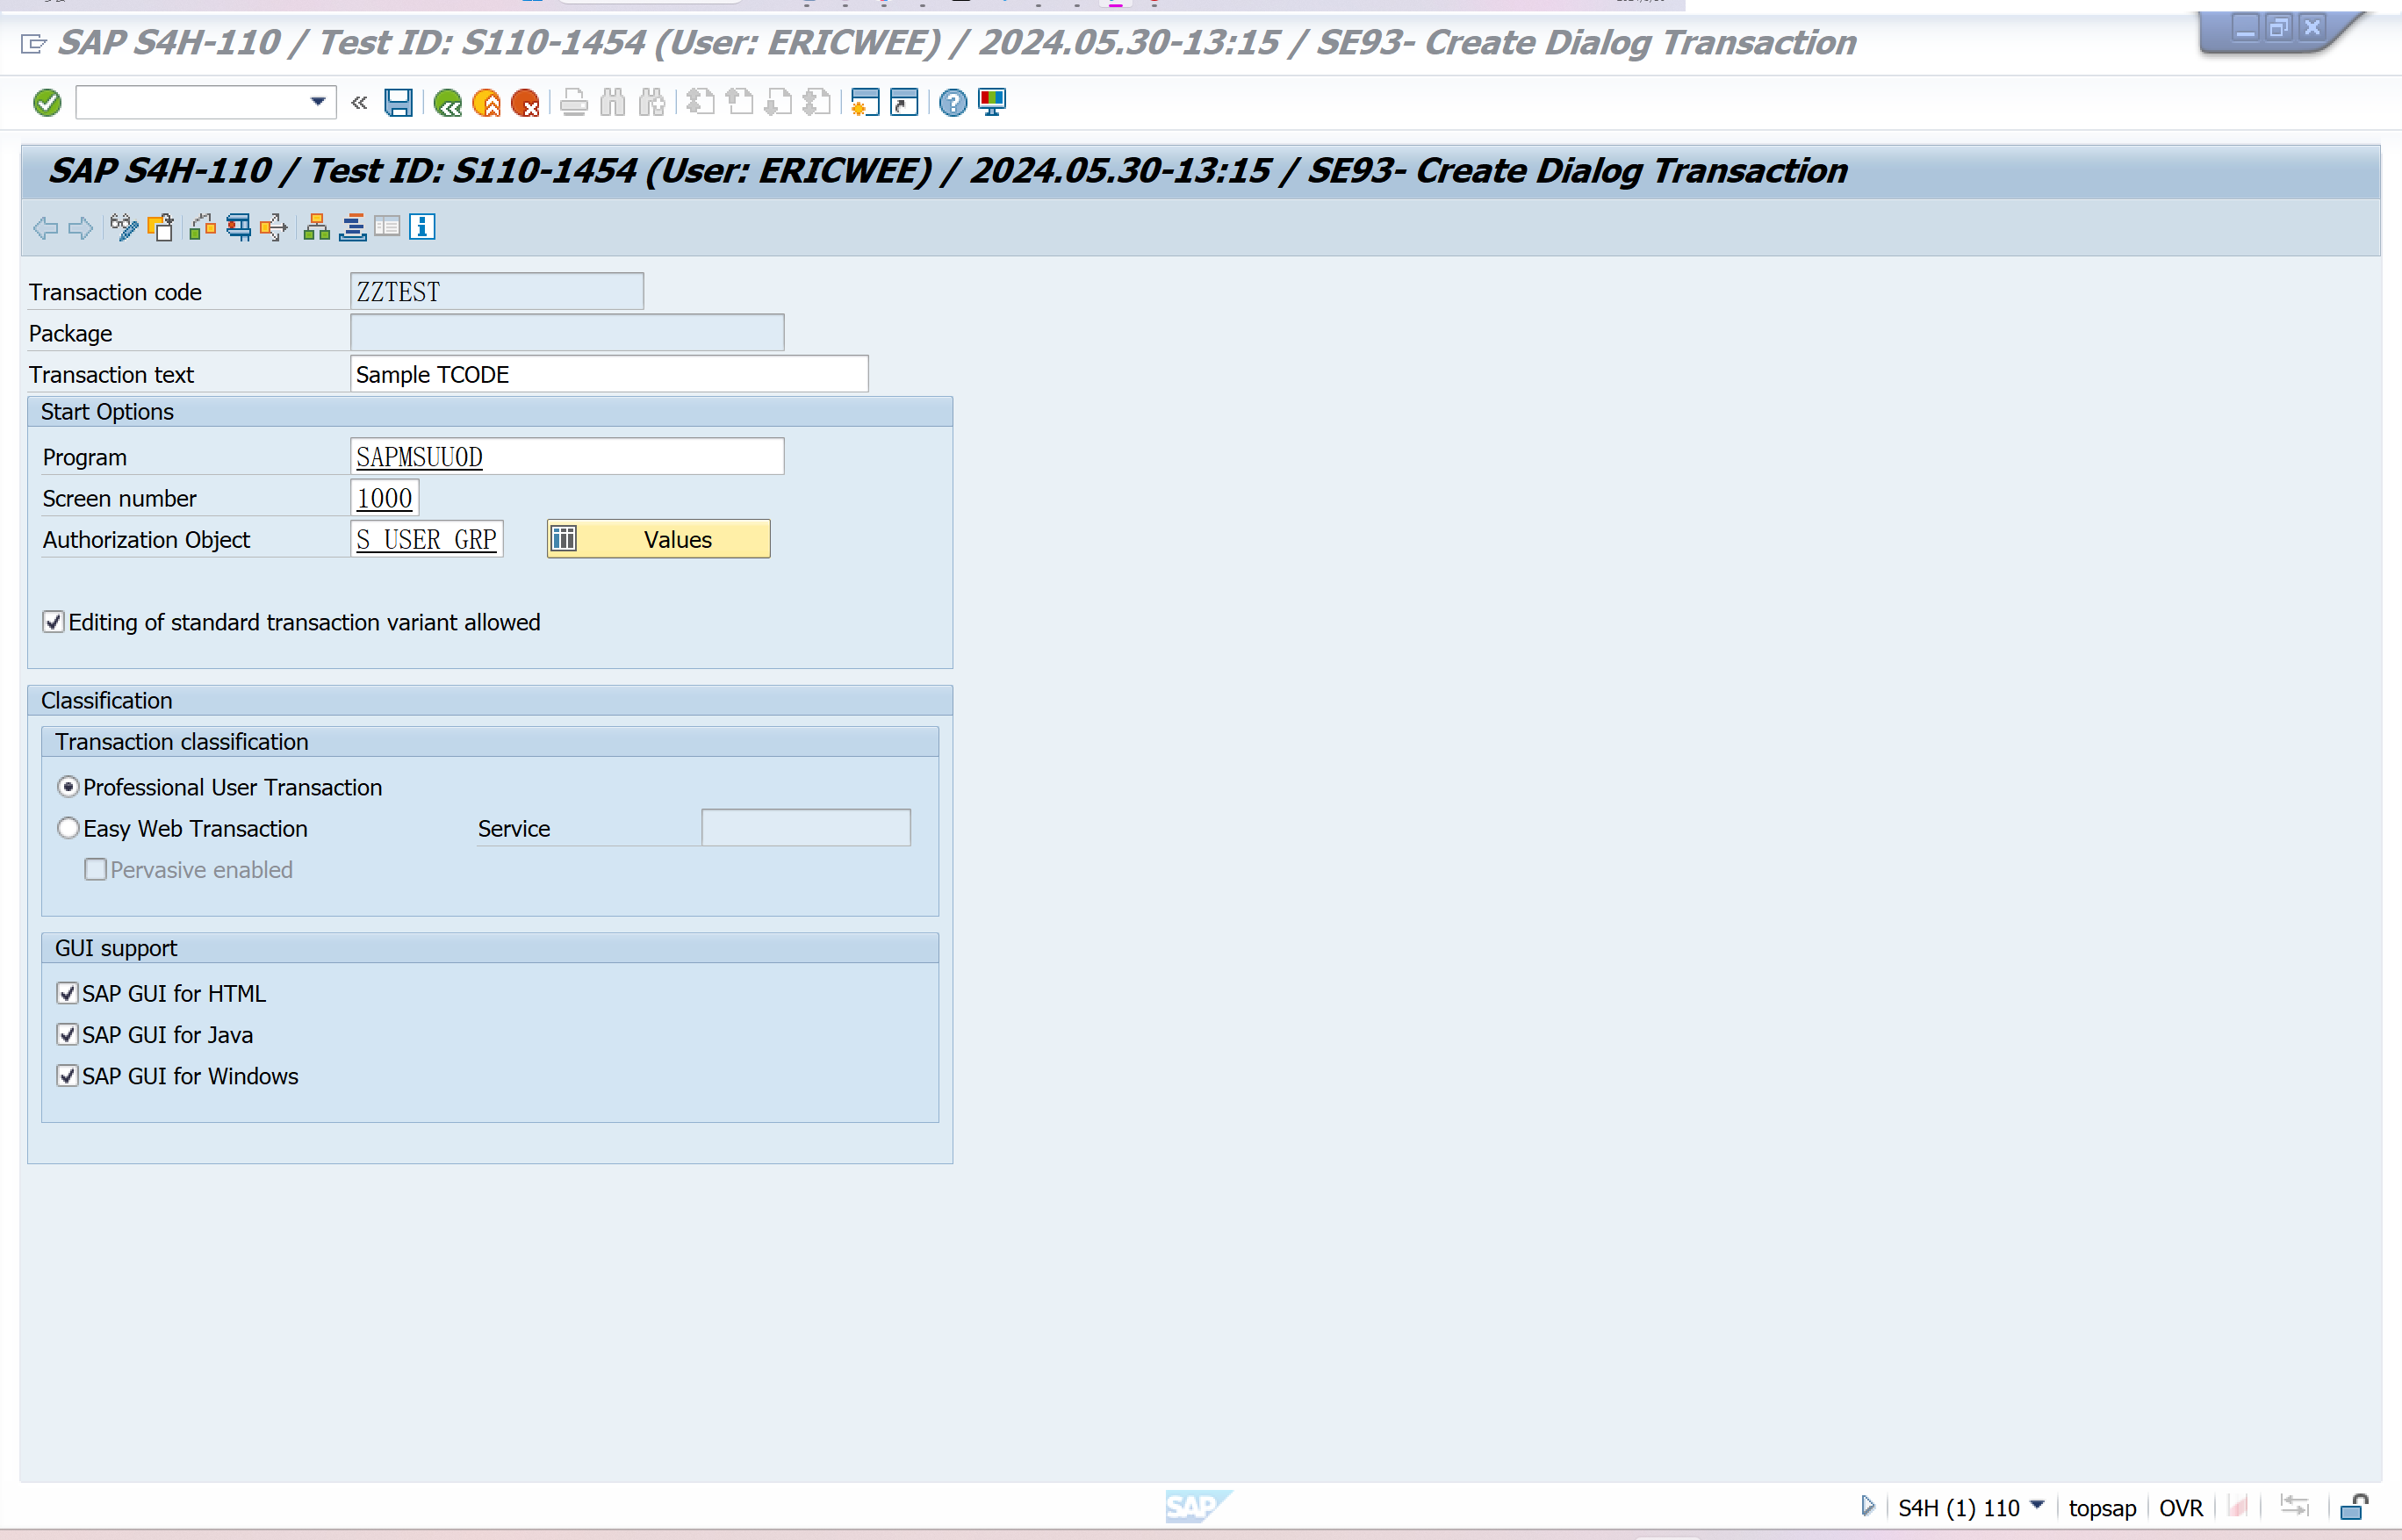Click the Save floppy disk icon
This screenshot has height=1540, width=2402.
pyautogui.click(x=398, y=103)
